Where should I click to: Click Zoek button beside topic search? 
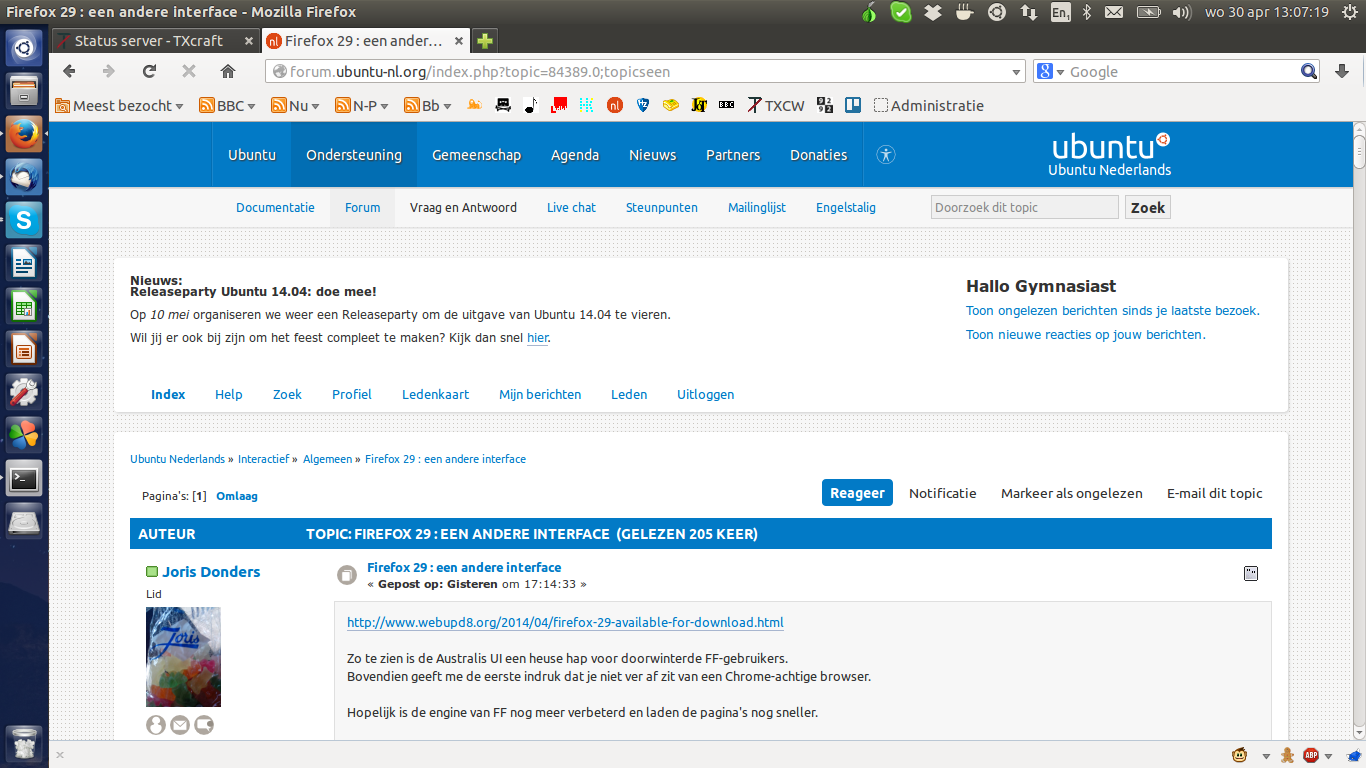tap(1148, 207)
